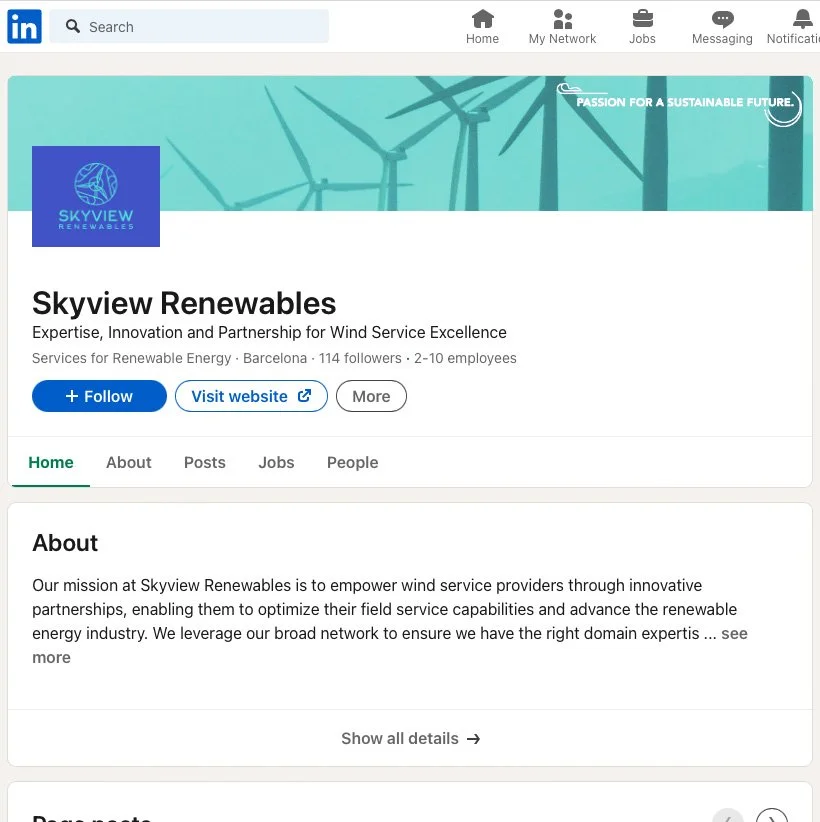Switch to the About tab
This screenshot has height=822, width=820.
point(128,462)
